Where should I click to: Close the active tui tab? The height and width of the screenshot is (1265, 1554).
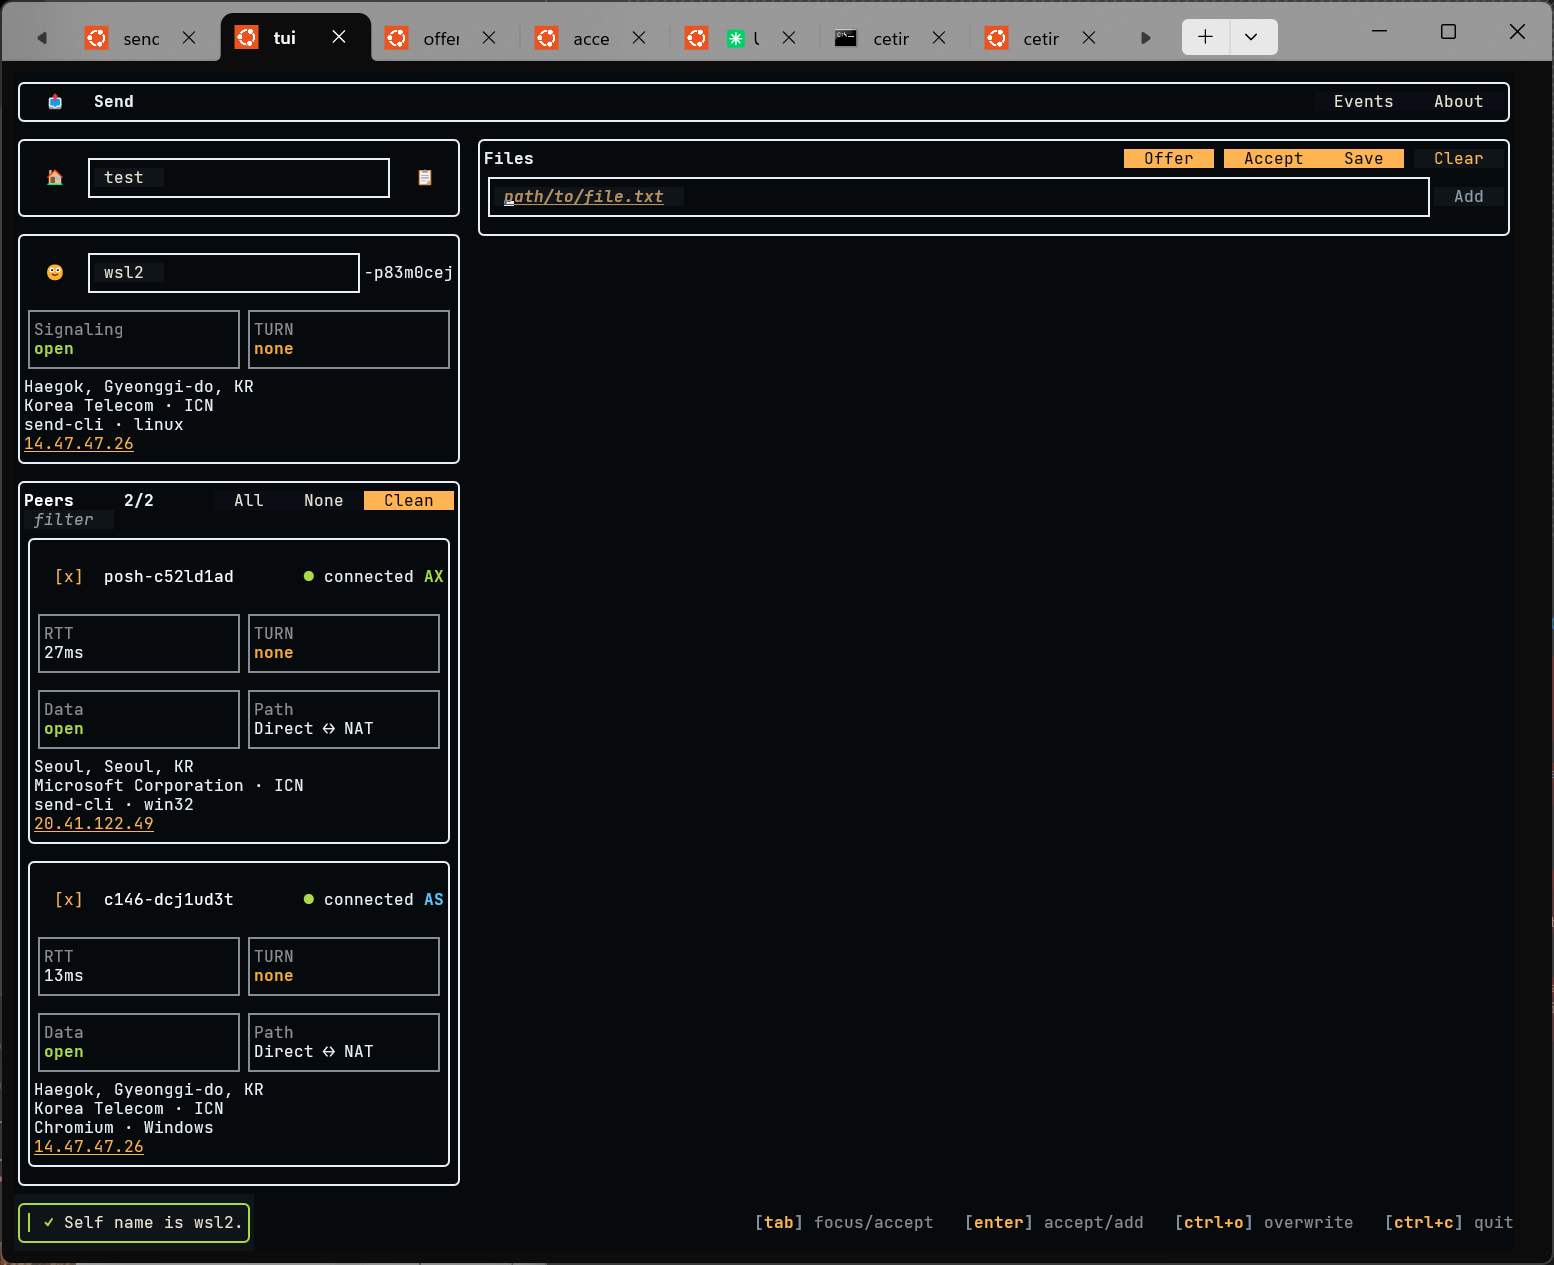click(339, 37)
